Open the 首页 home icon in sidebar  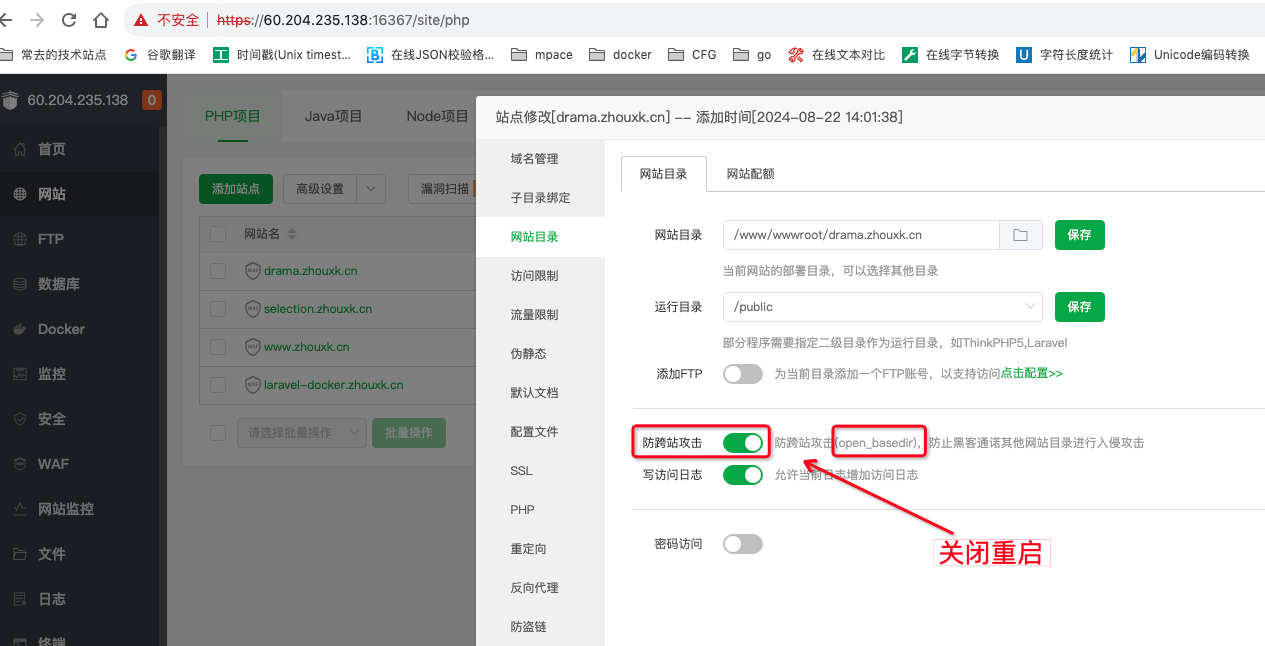click(x=20, y=149)
